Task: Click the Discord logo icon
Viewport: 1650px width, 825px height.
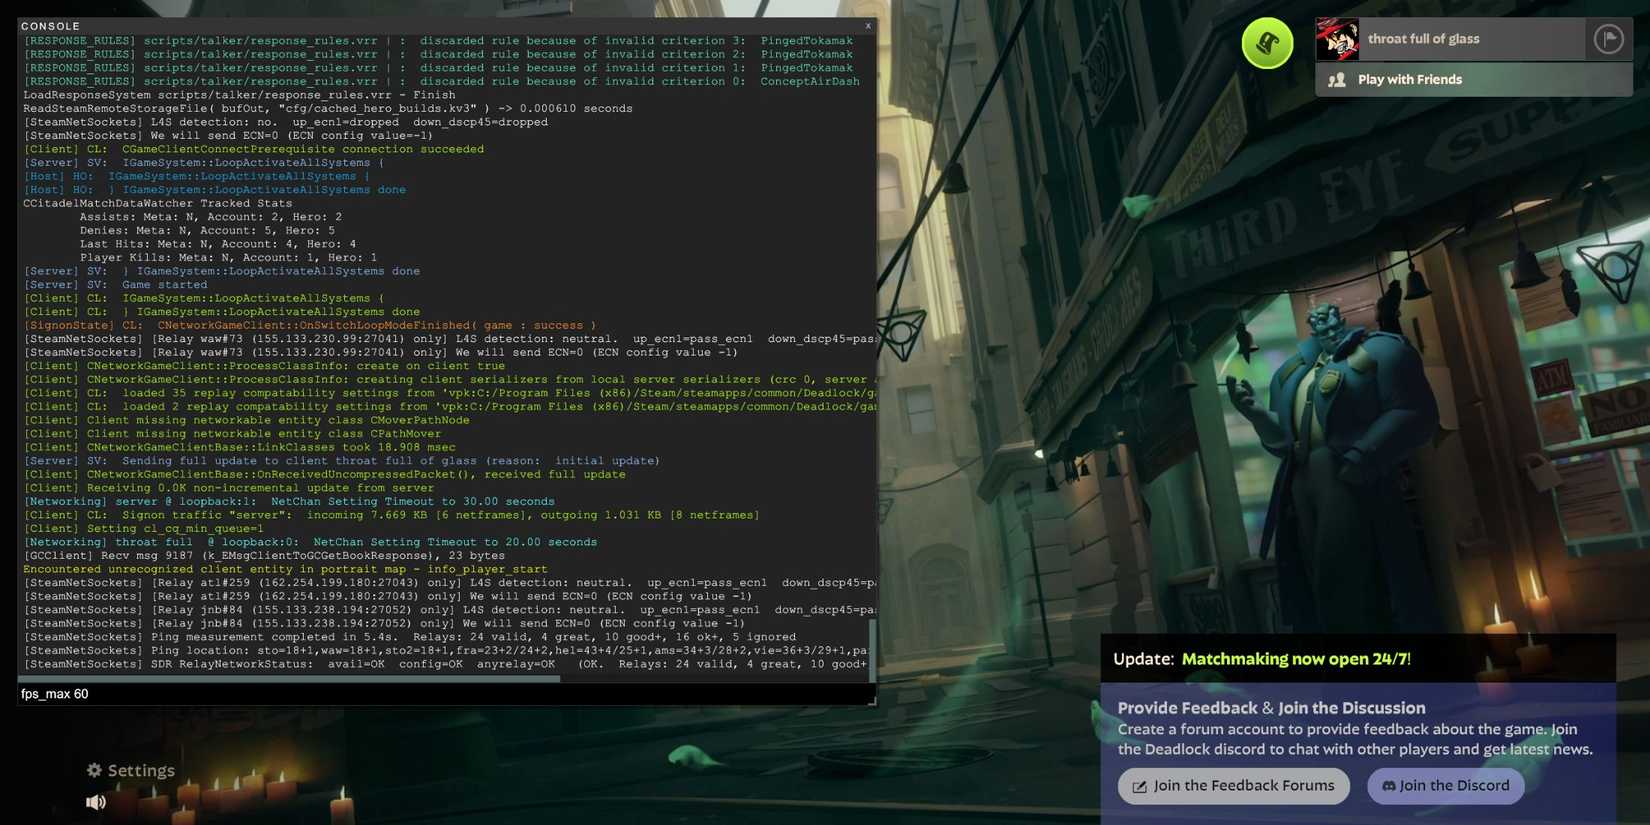Action: coord(1388,786)
